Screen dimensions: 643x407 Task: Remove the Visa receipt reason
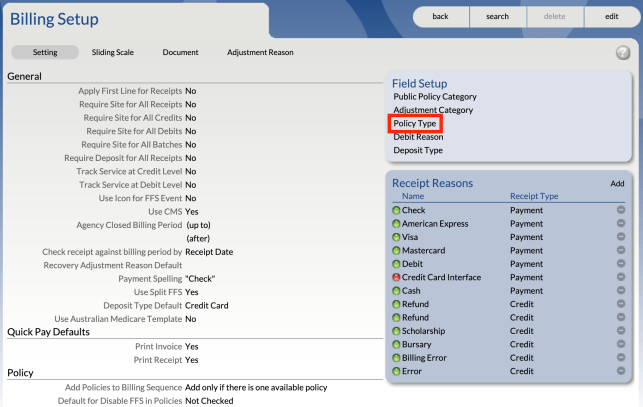pyautogui.click(x=621, y=237)
